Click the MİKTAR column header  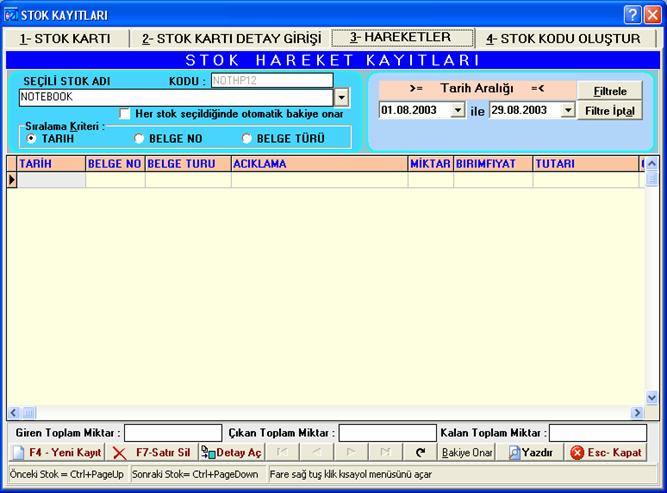click(430, 164)
